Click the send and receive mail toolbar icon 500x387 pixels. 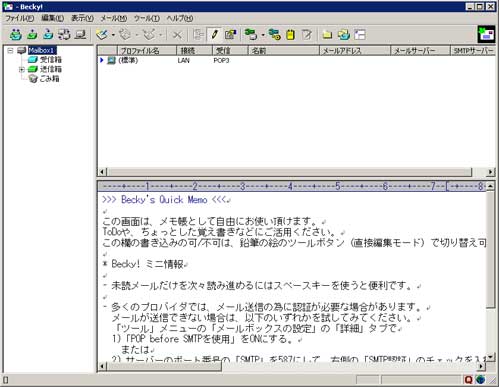[x=15, y=34]
